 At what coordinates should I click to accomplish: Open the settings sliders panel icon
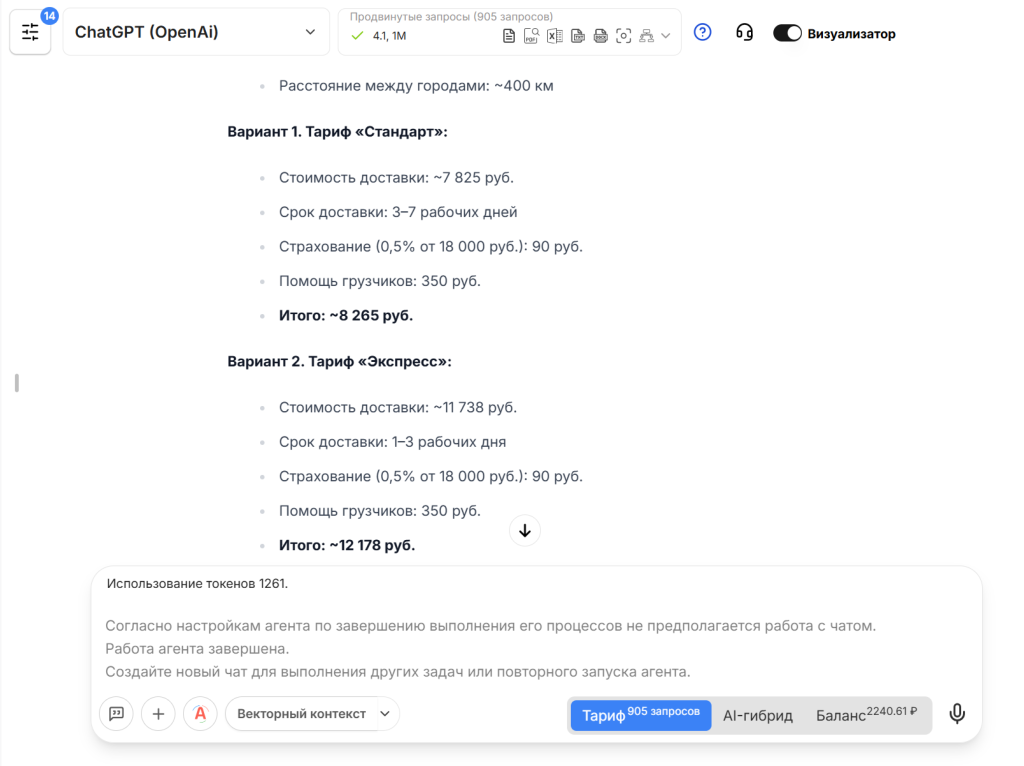(30, 32)
